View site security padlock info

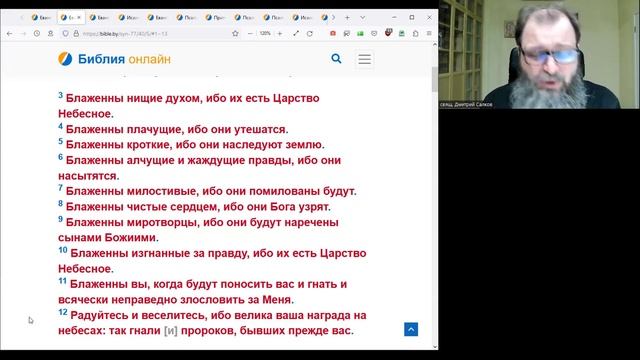76,33
